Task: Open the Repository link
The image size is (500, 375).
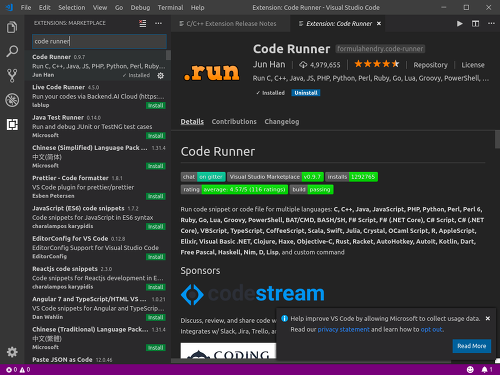Action: [x=430, y=65]
